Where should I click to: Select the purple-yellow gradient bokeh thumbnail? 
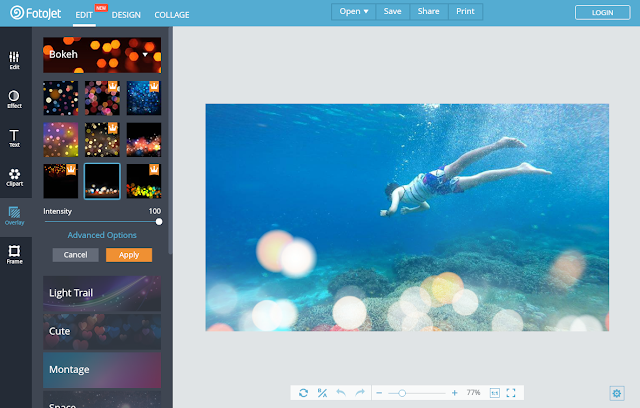[x=61, y=140]
